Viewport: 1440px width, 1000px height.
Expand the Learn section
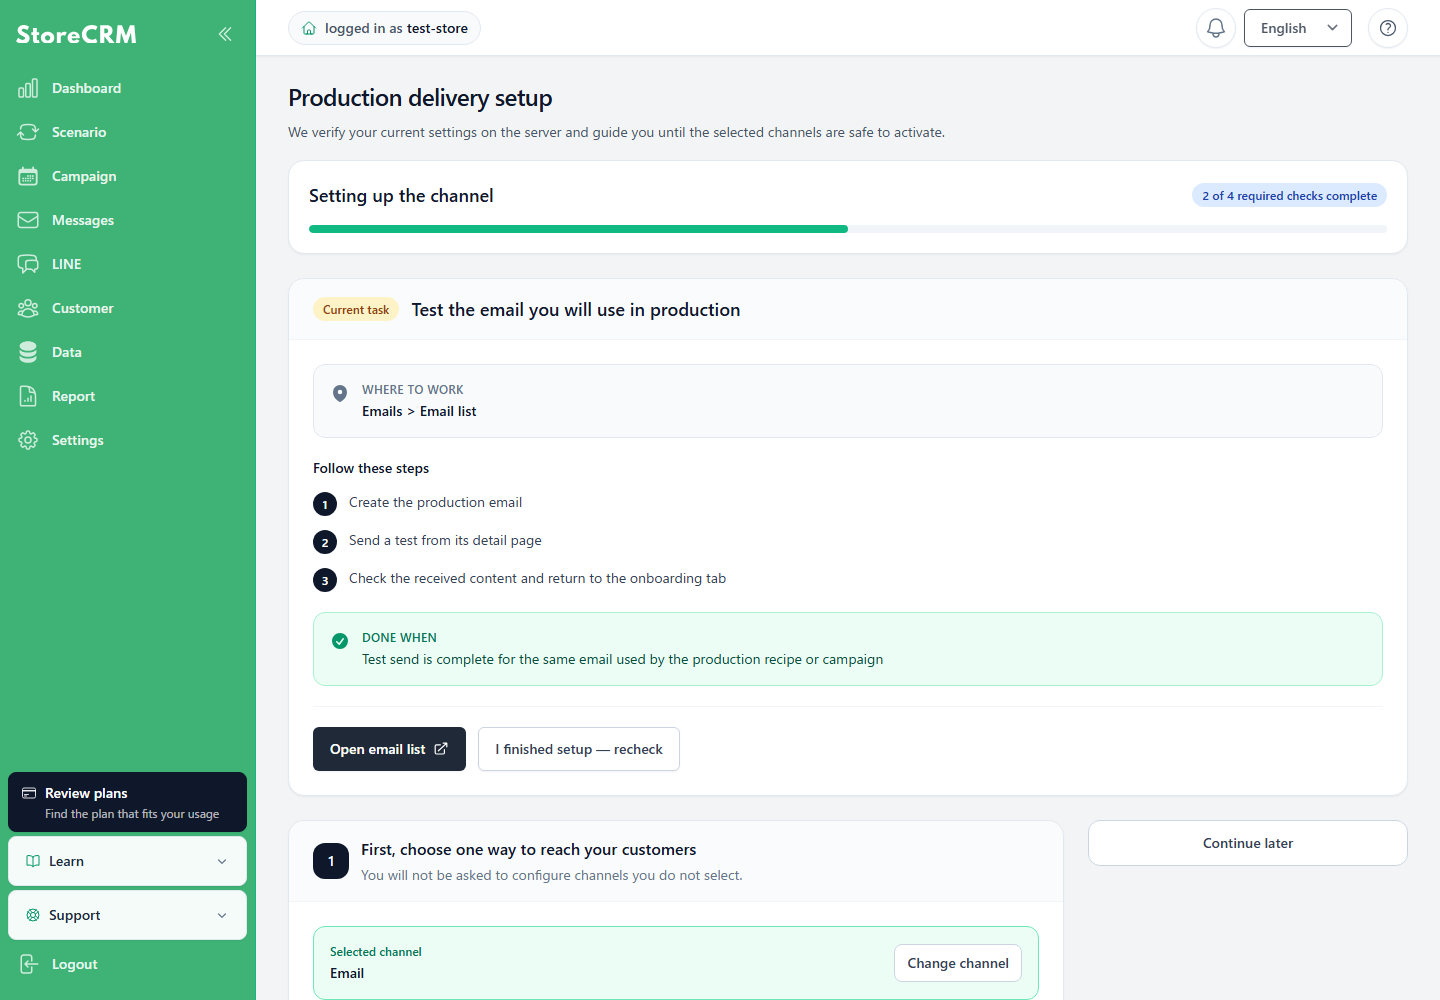click(x=127, y=861)
